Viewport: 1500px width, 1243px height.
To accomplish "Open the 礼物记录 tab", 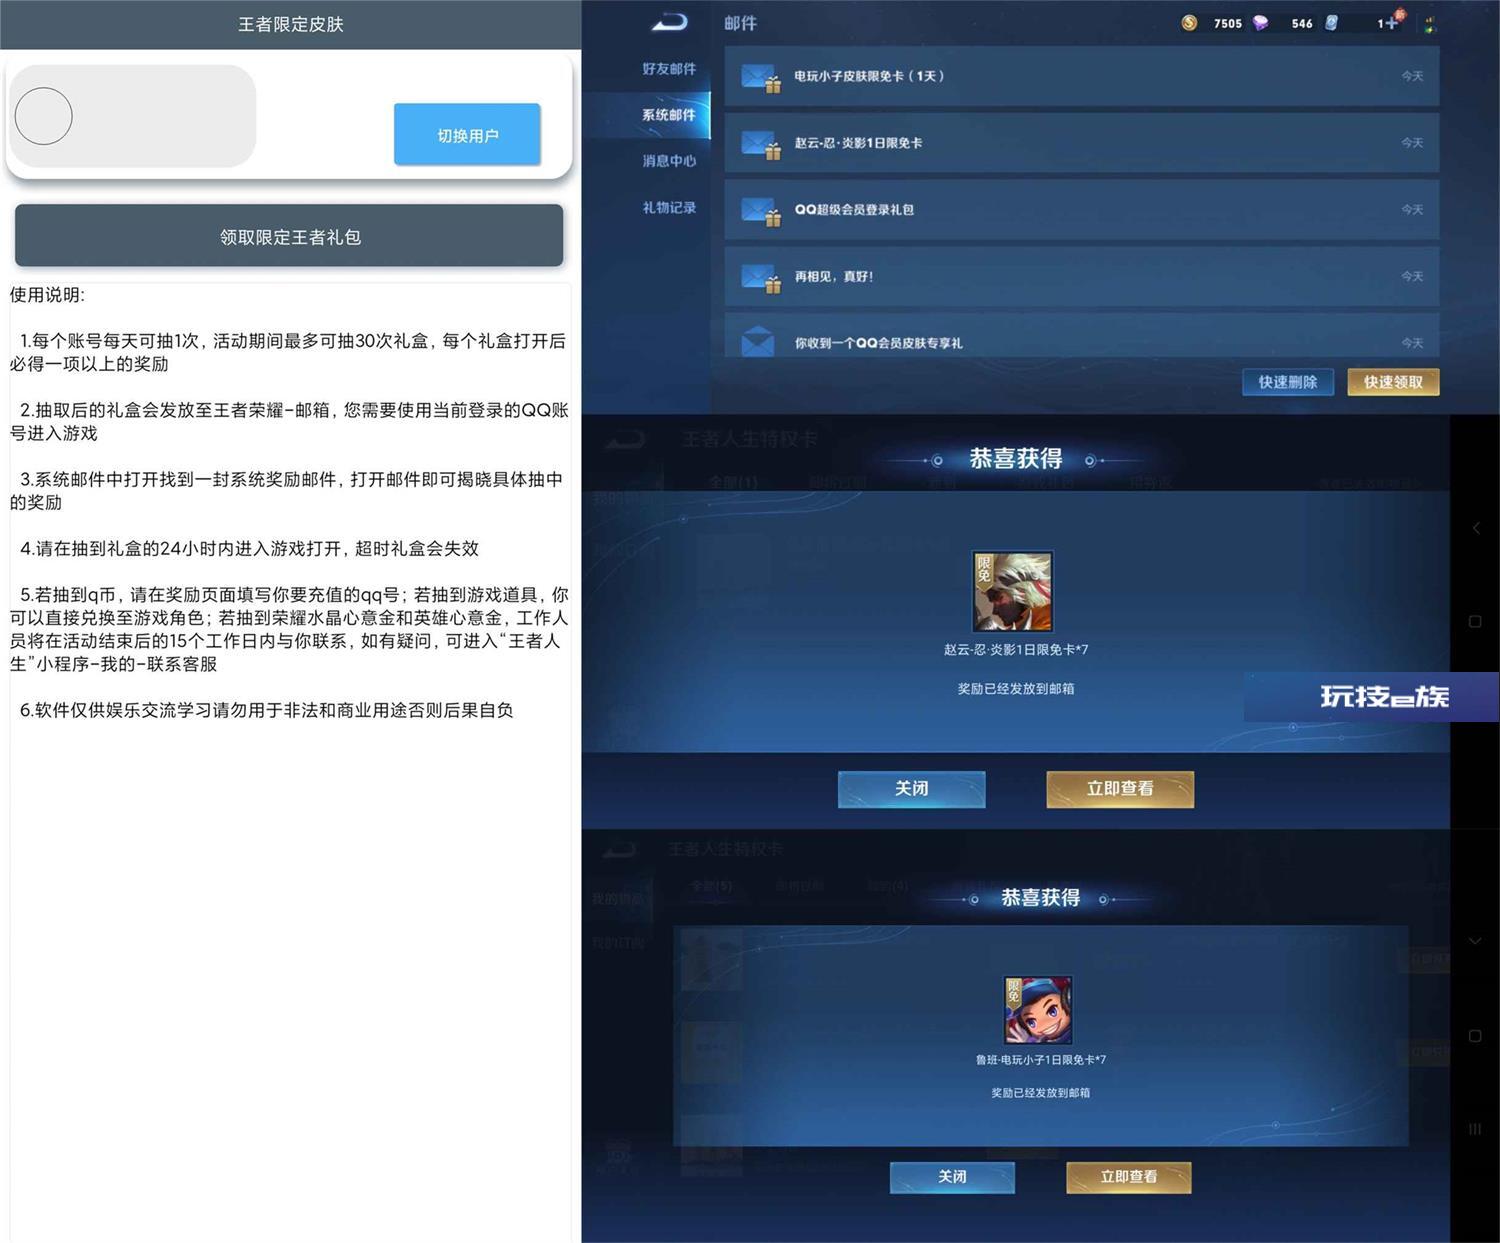I will [x=669, y=208].
